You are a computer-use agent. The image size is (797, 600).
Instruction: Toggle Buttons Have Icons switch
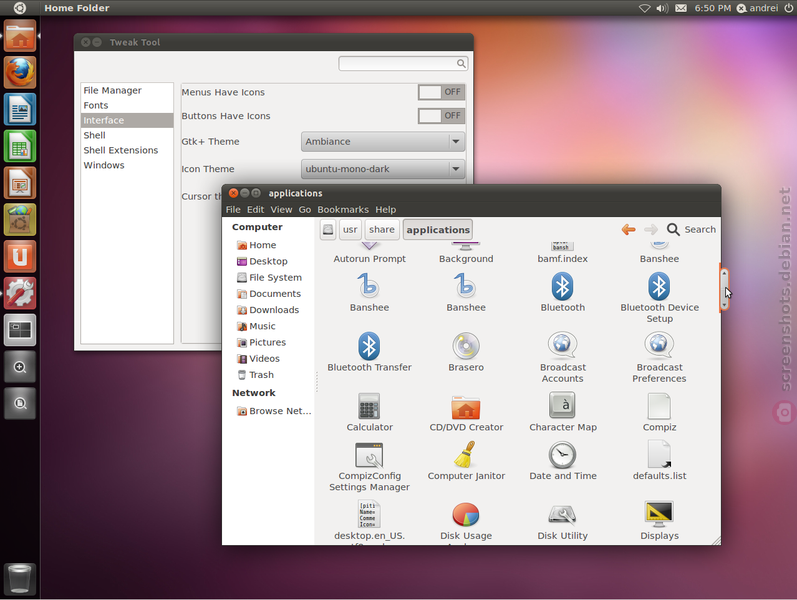coord(441,116)
